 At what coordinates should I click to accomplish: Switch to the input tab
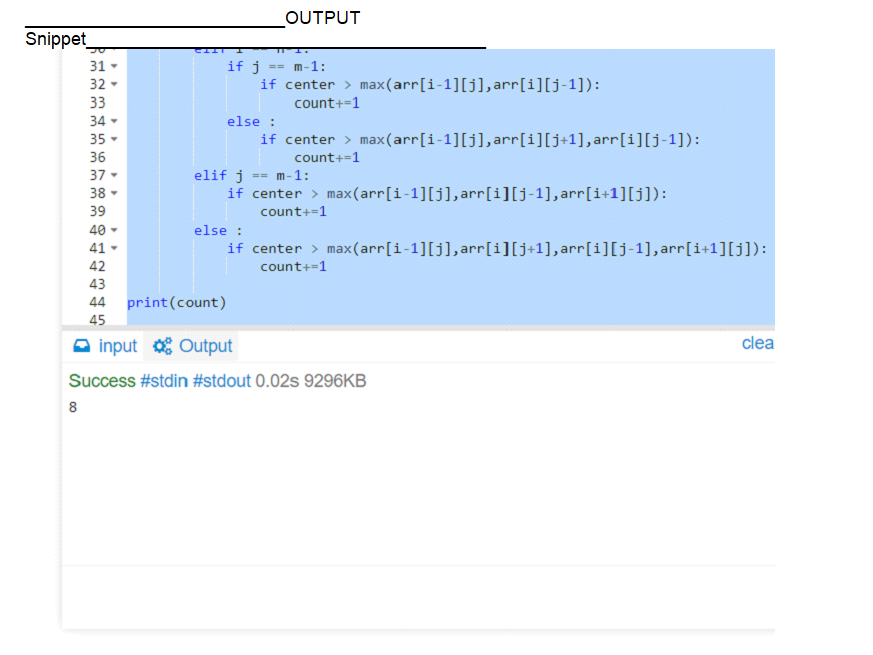tap(117, 346)
